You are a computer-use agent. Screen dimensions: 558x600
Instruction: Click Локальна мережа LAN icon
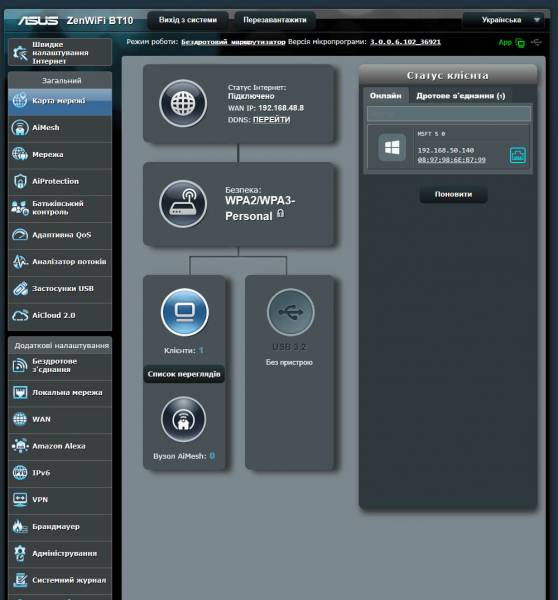pyautogui.click(x=20, y=393)
